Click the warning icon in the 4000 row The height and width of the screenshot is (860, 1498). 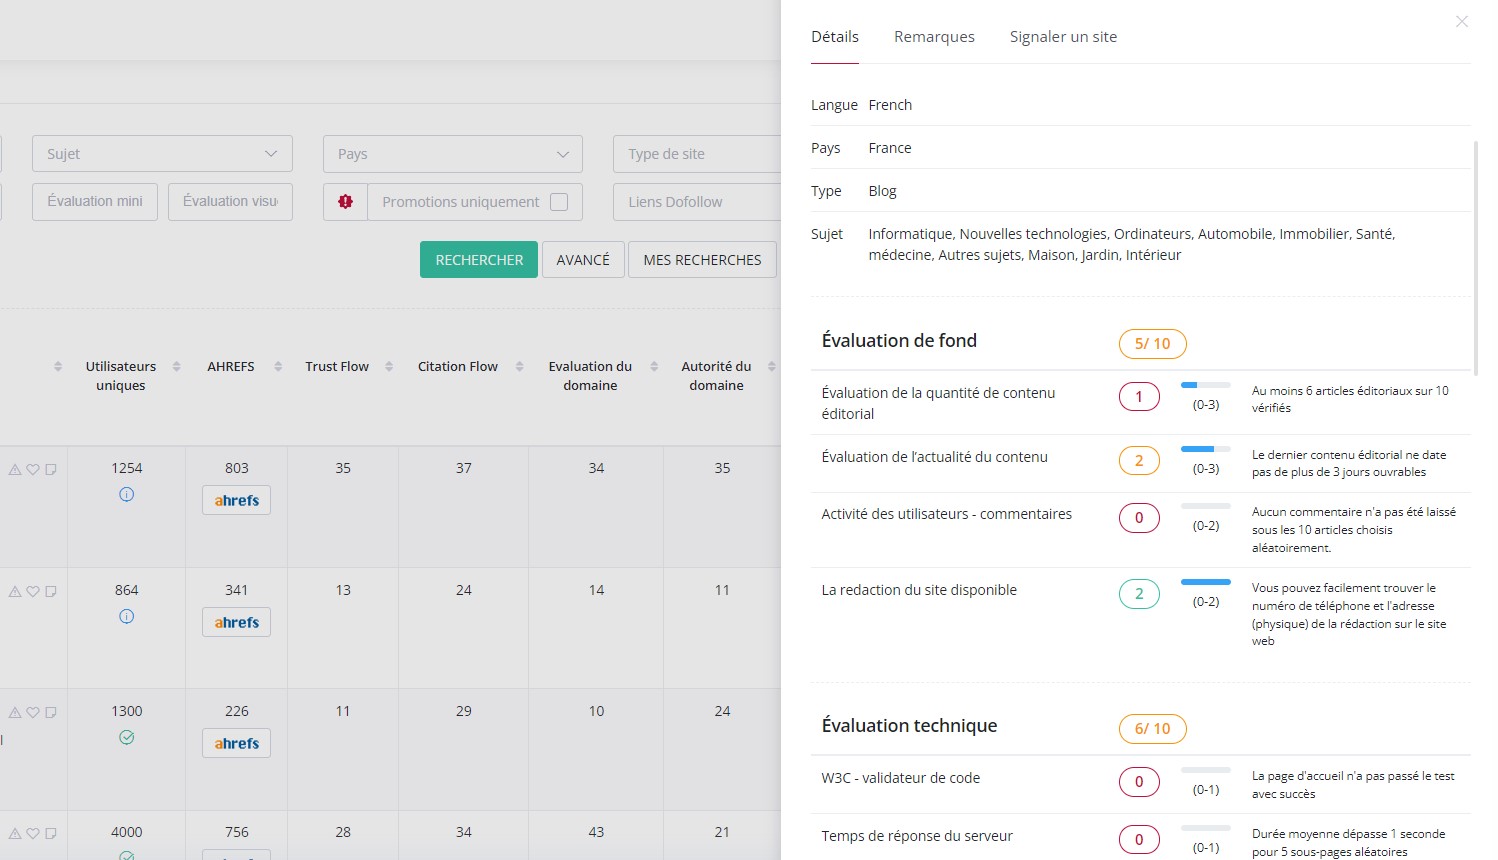[x=15, y=833]
